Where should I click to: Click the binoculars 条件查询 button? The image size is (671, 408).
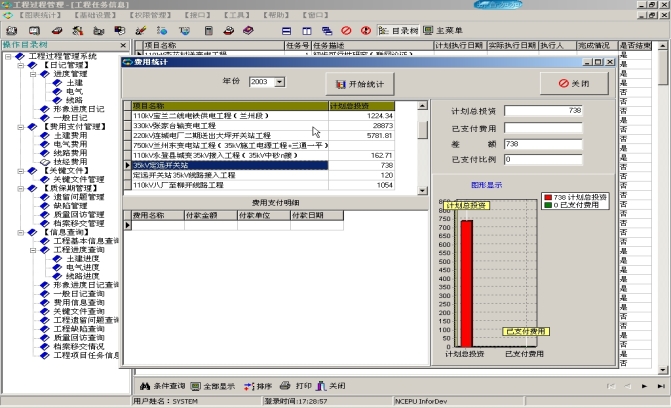163,386
